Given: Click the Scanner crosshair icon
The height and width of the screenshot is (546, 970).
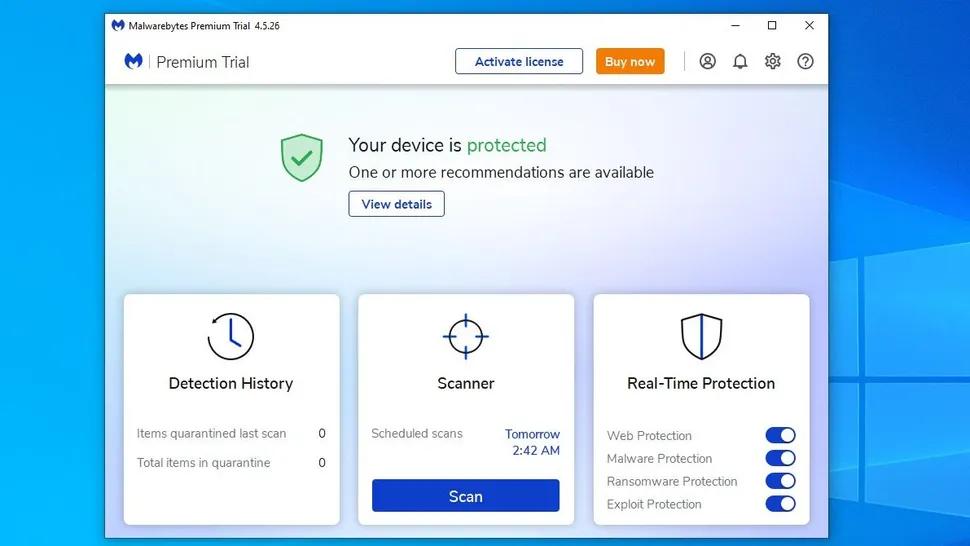Looking at the screenshot, I should (x=466, y=337).
